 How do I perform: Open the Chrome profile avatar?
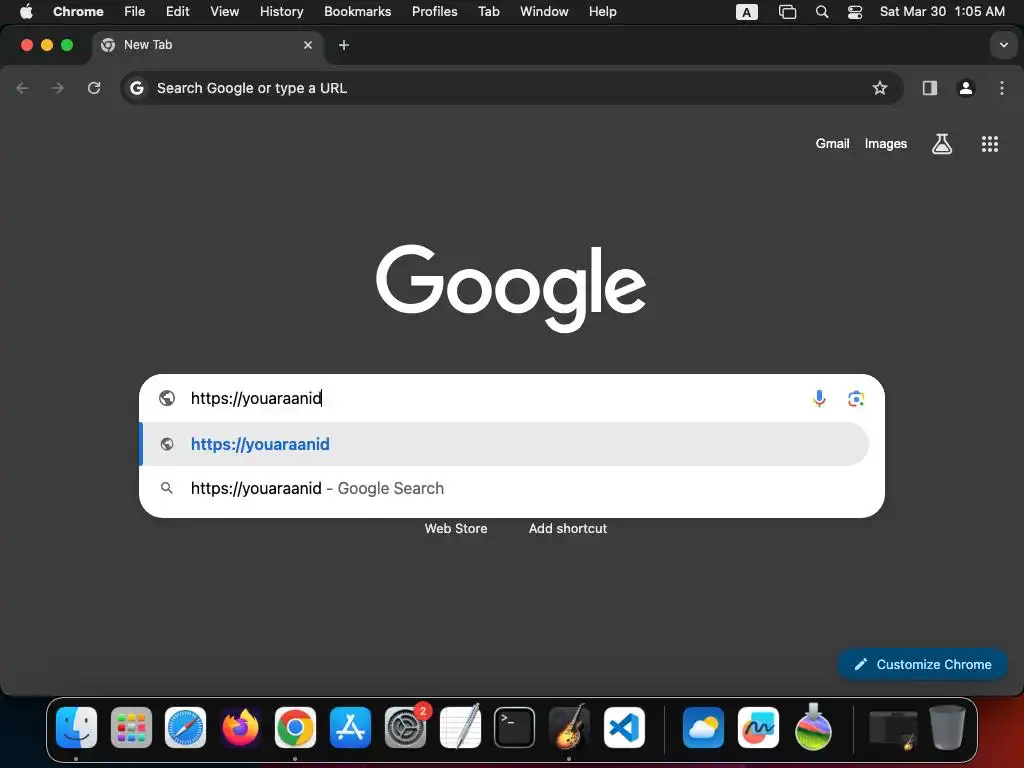click(x=966, y=88)
